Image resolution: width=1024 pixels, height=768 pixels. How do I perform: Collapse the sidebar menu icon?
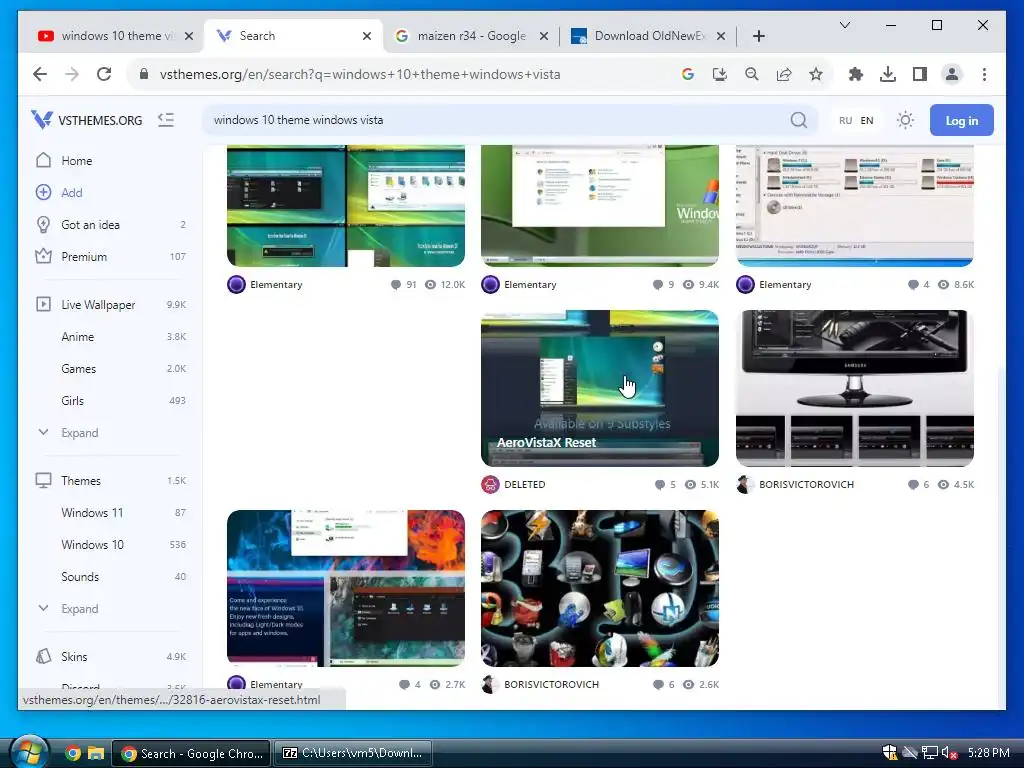pos(166,120)
